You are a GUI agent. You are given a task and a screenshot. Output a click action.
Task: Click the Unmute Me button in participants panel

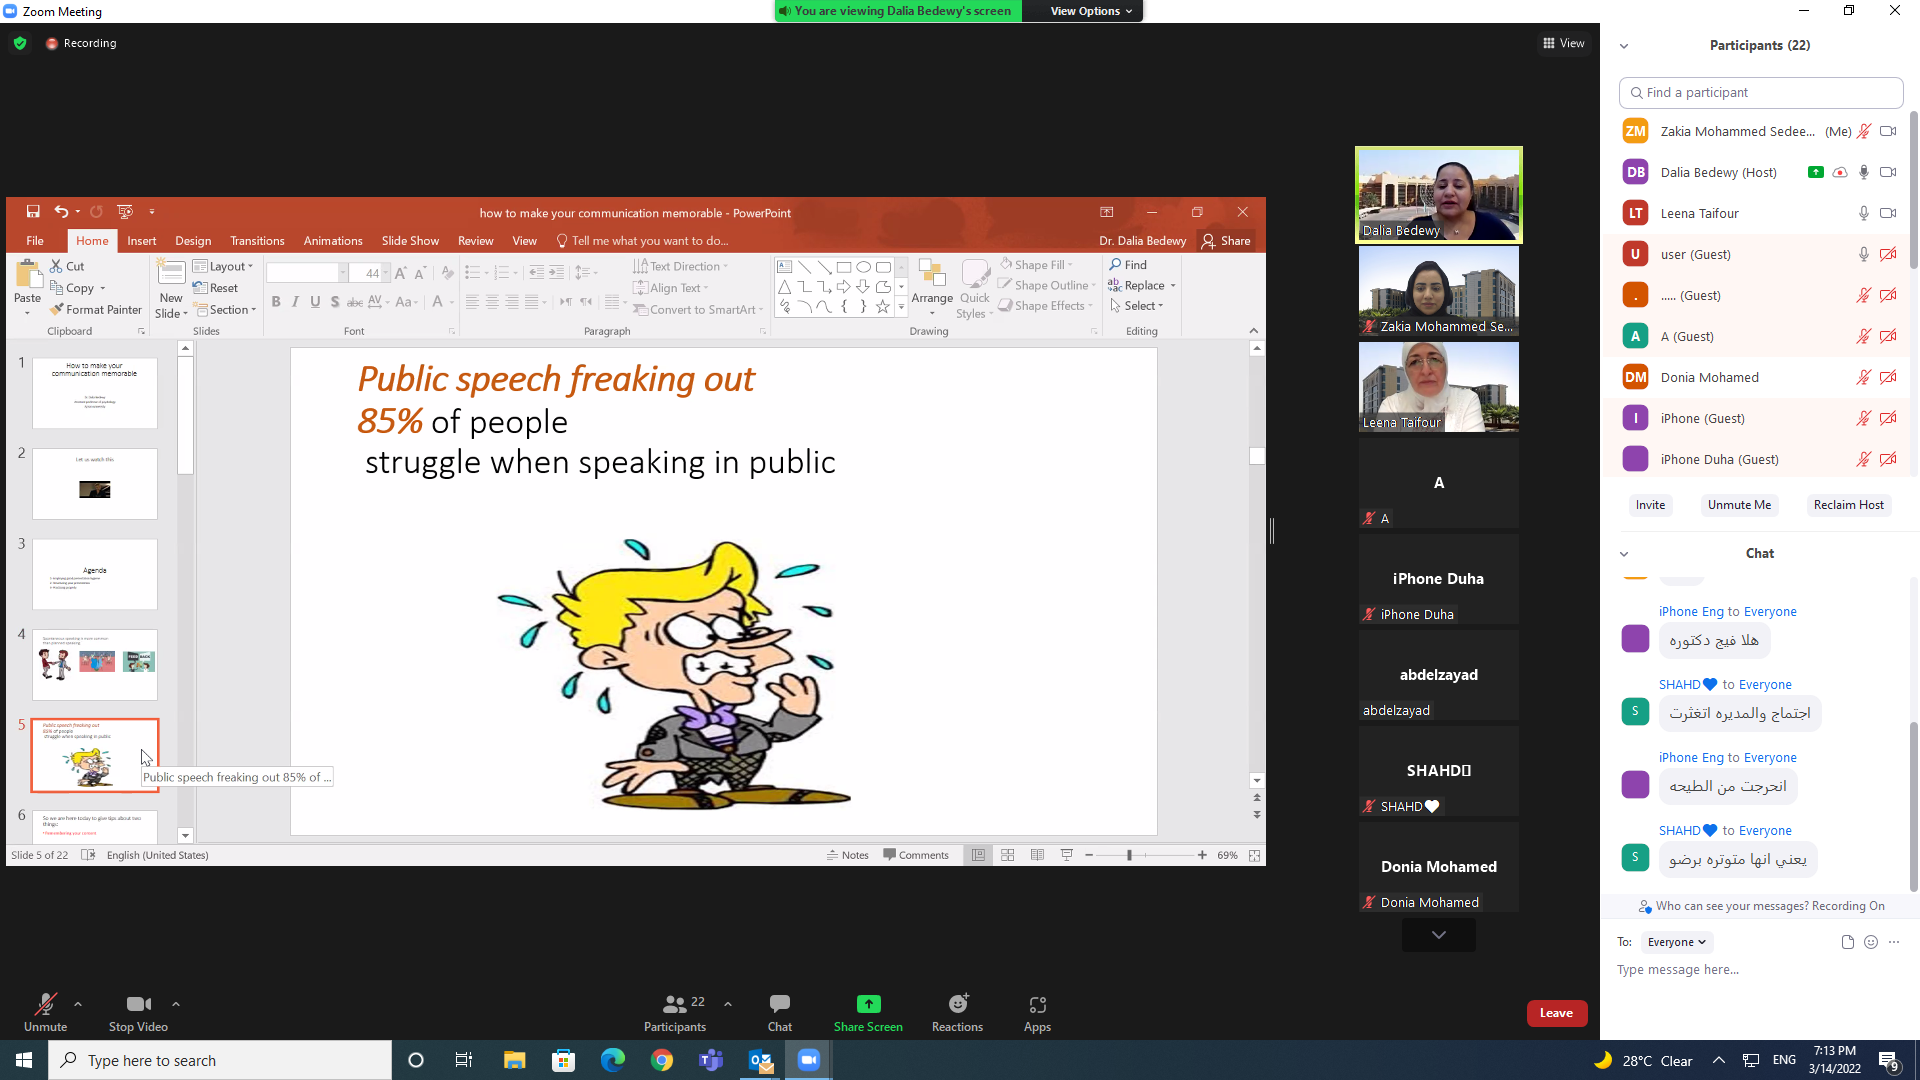pyautogui.click(x=1739, y=505)
